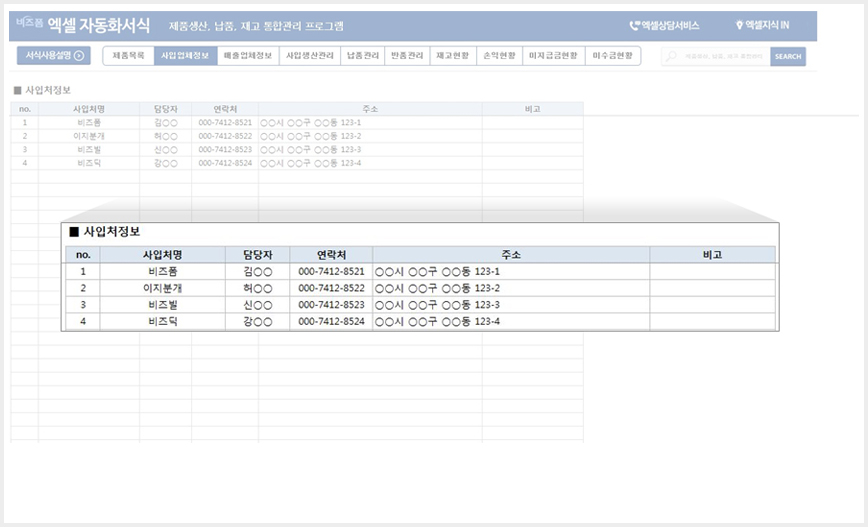Switch to the 제품목록 tab
The image size is (868, 527).
tap(128, 55)
